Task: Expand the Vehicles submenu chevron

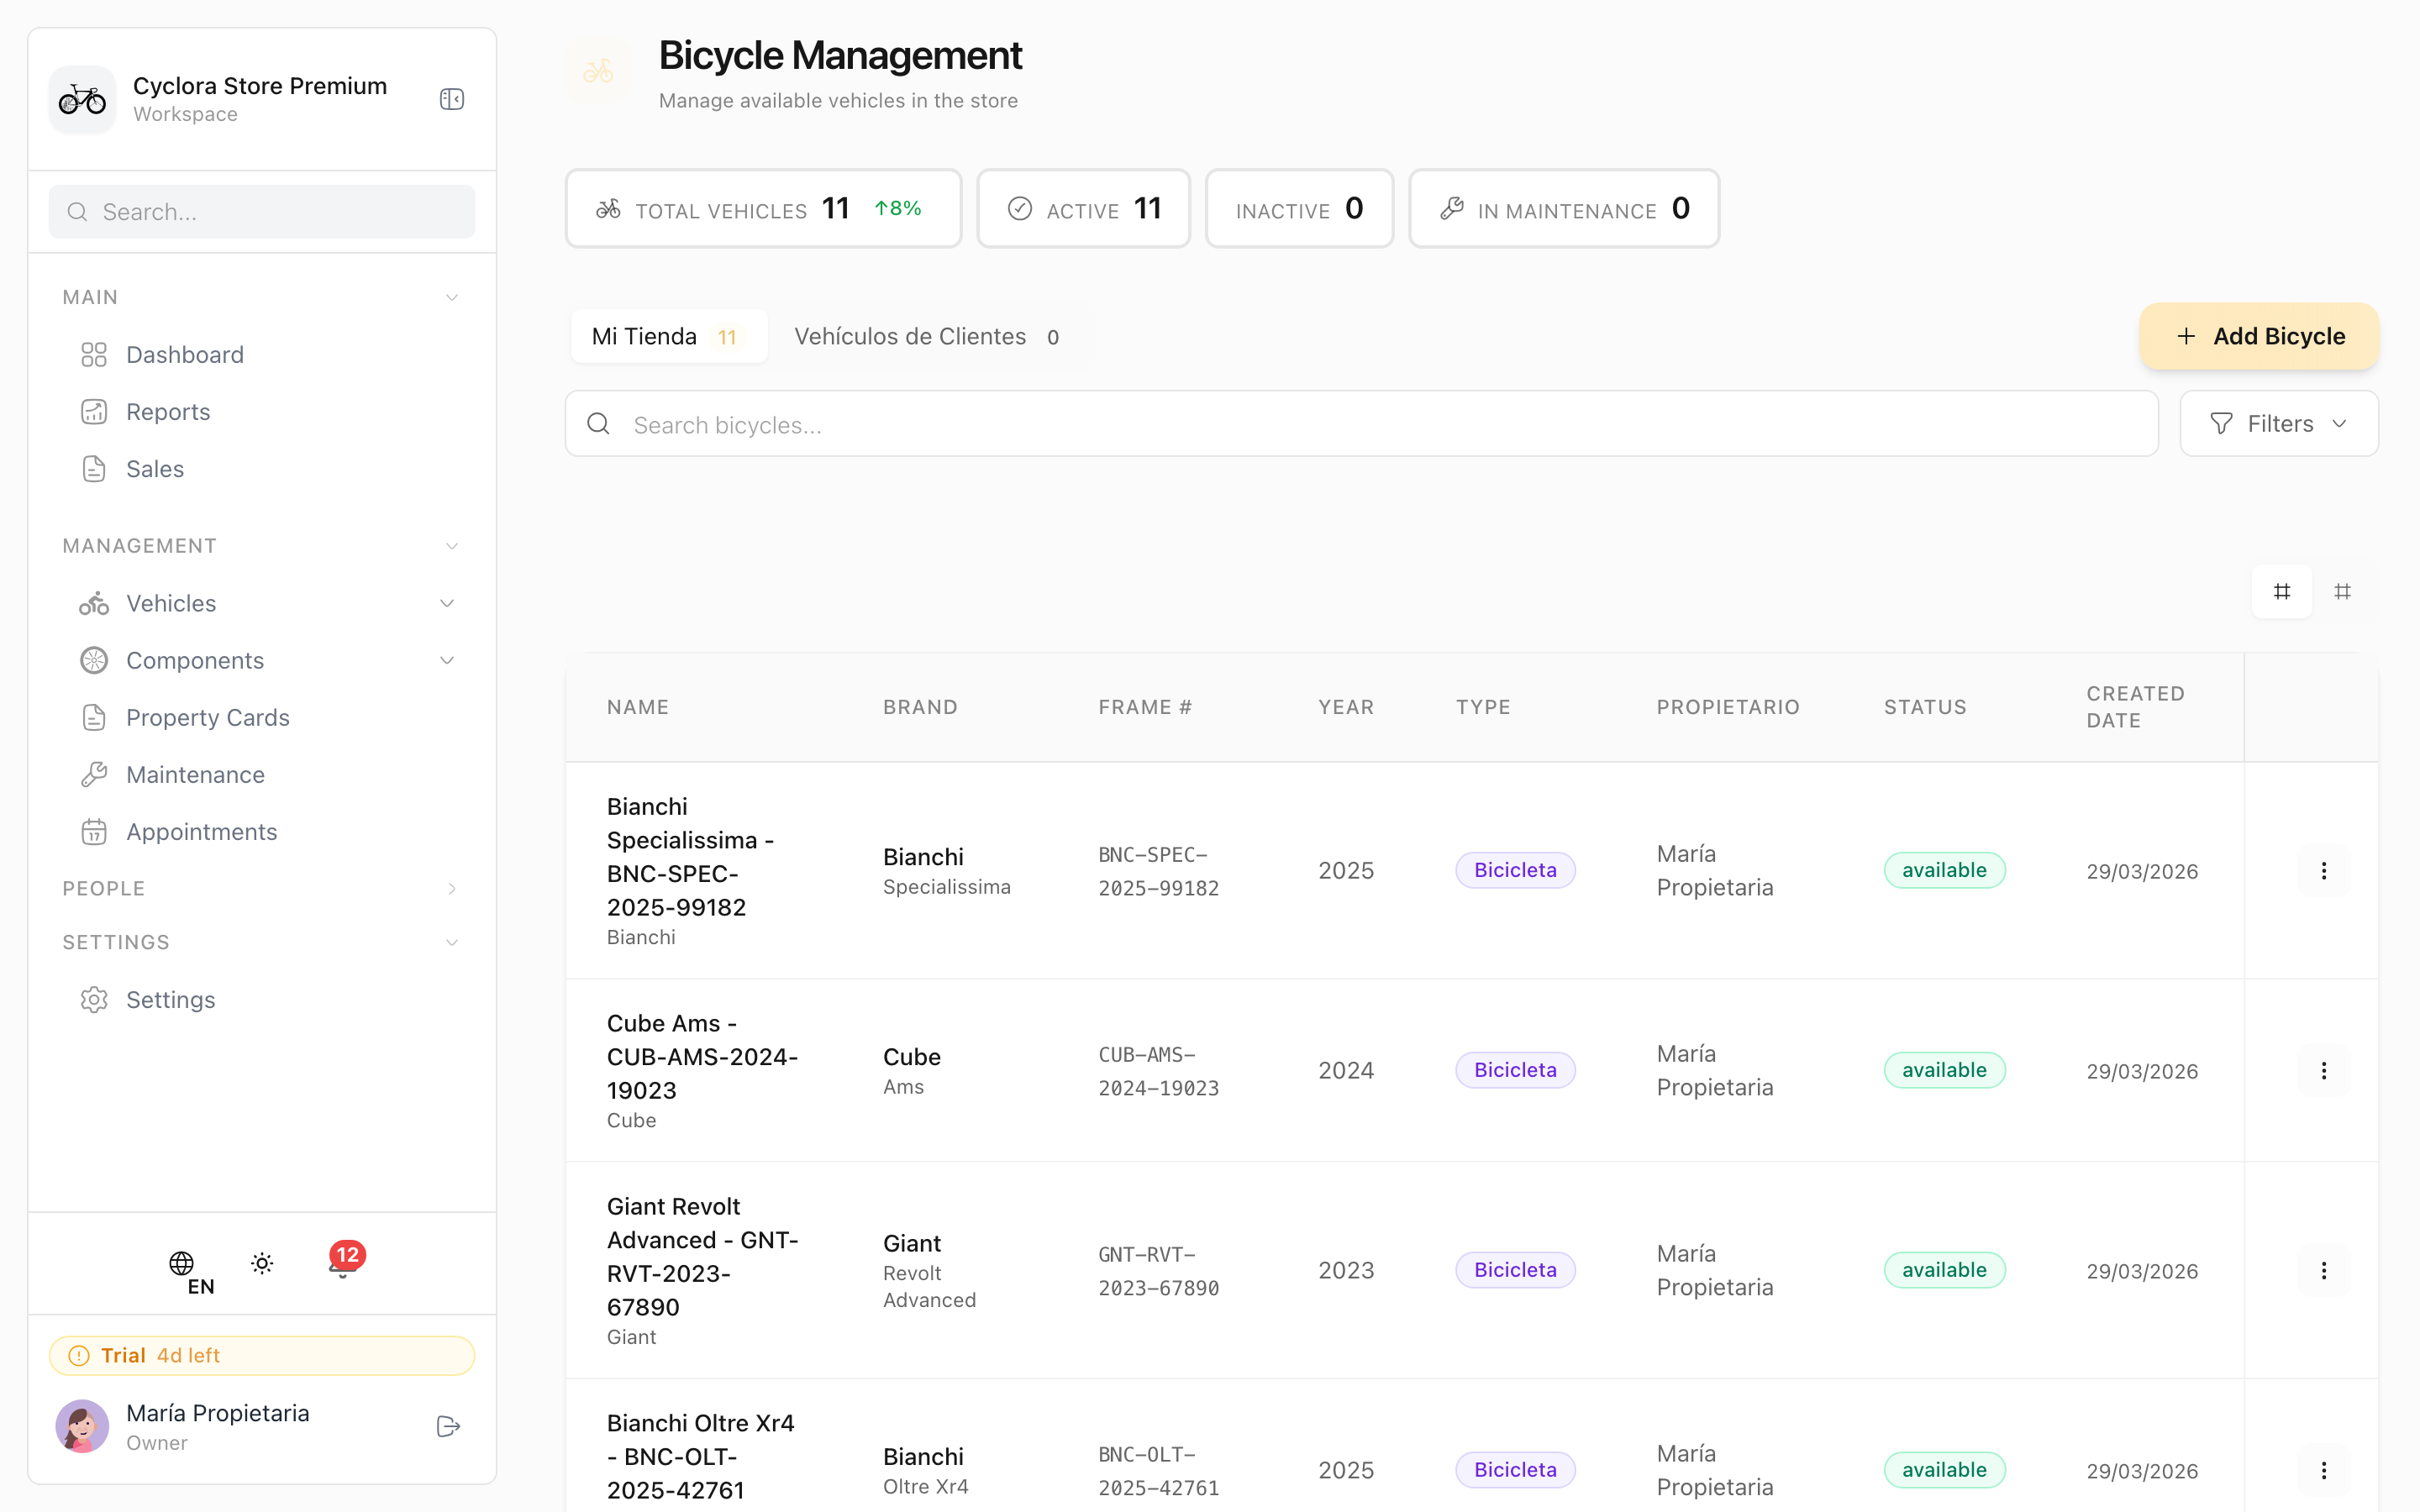Action: pyautogui.click(x=447, y=603)
